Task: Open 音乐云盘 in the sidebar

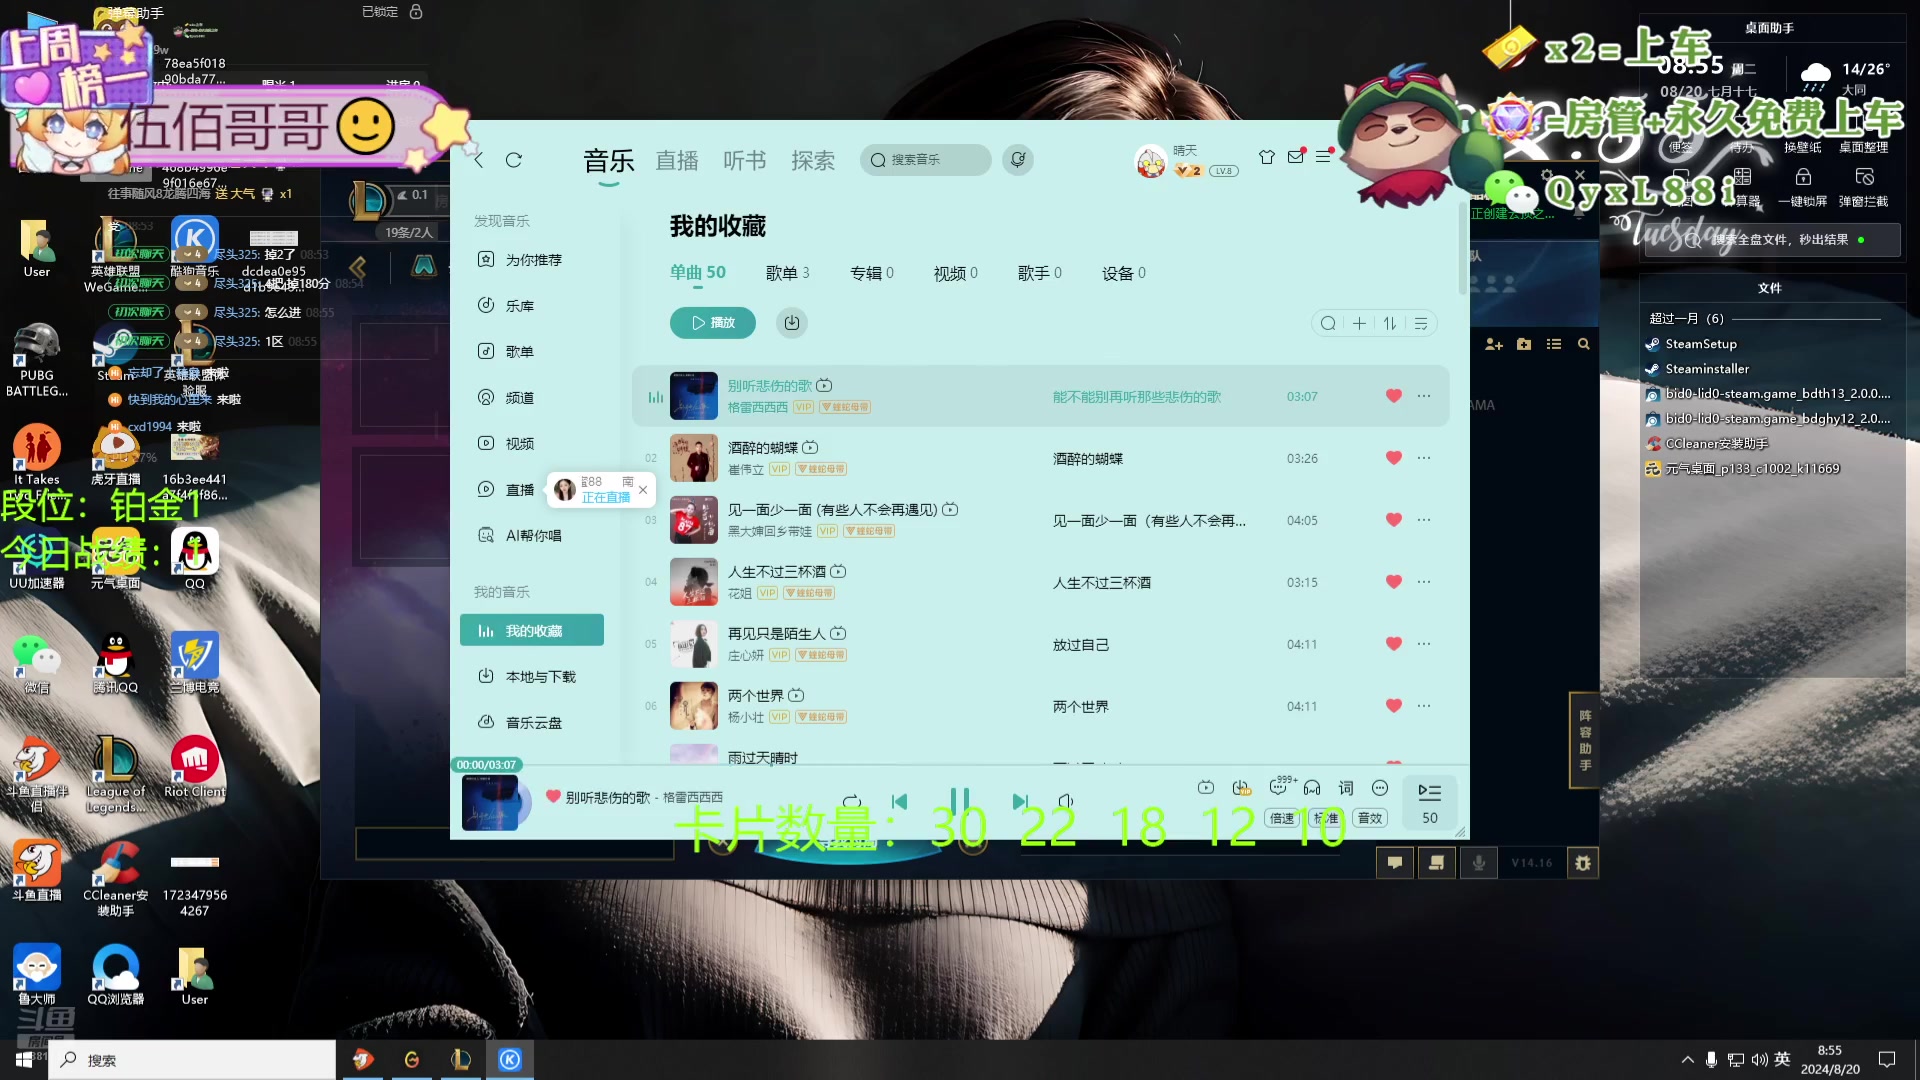Action: (x=532, y=723)
